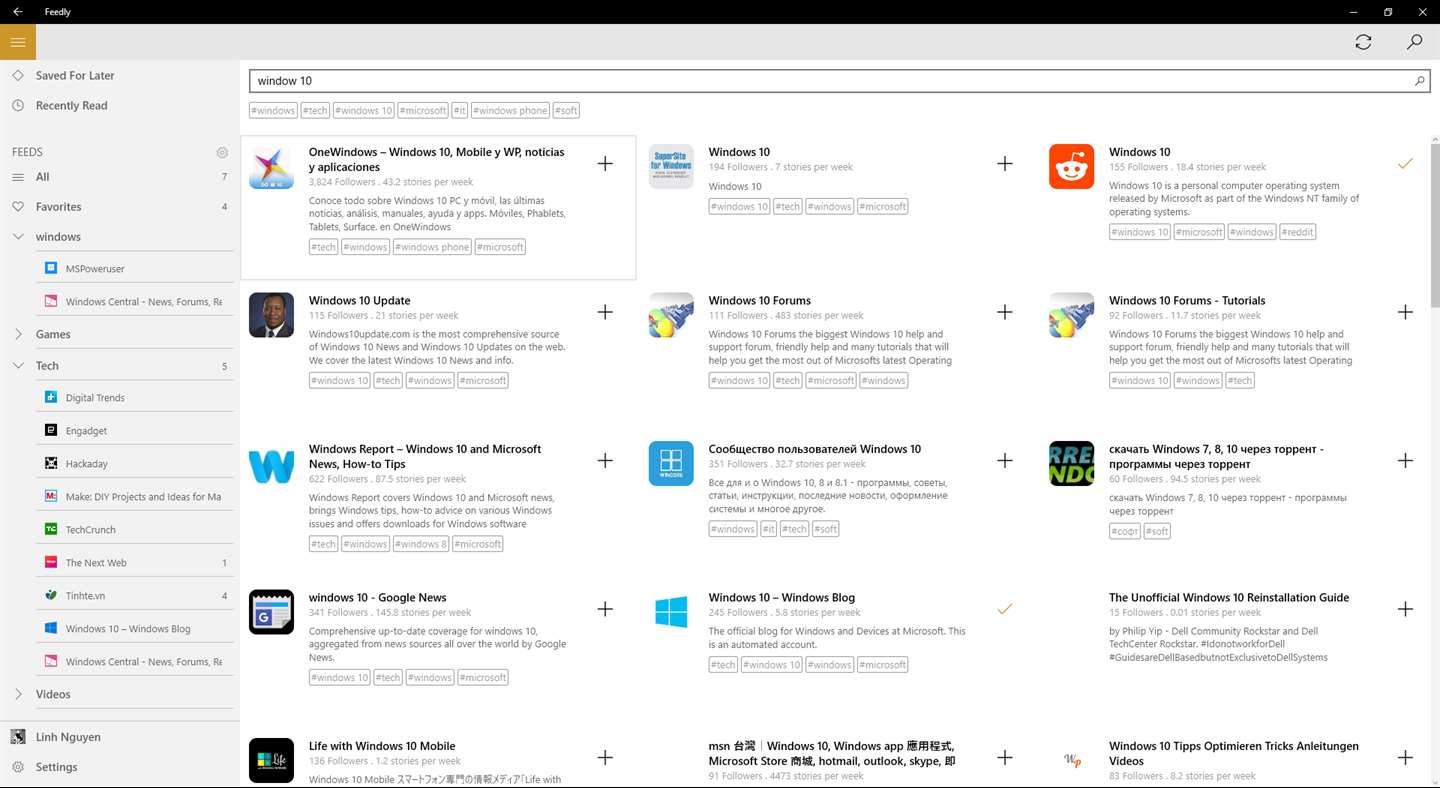1440x788 pixels.
Task: Add windows 10 - Google News feed
Action: pos(605,609)
